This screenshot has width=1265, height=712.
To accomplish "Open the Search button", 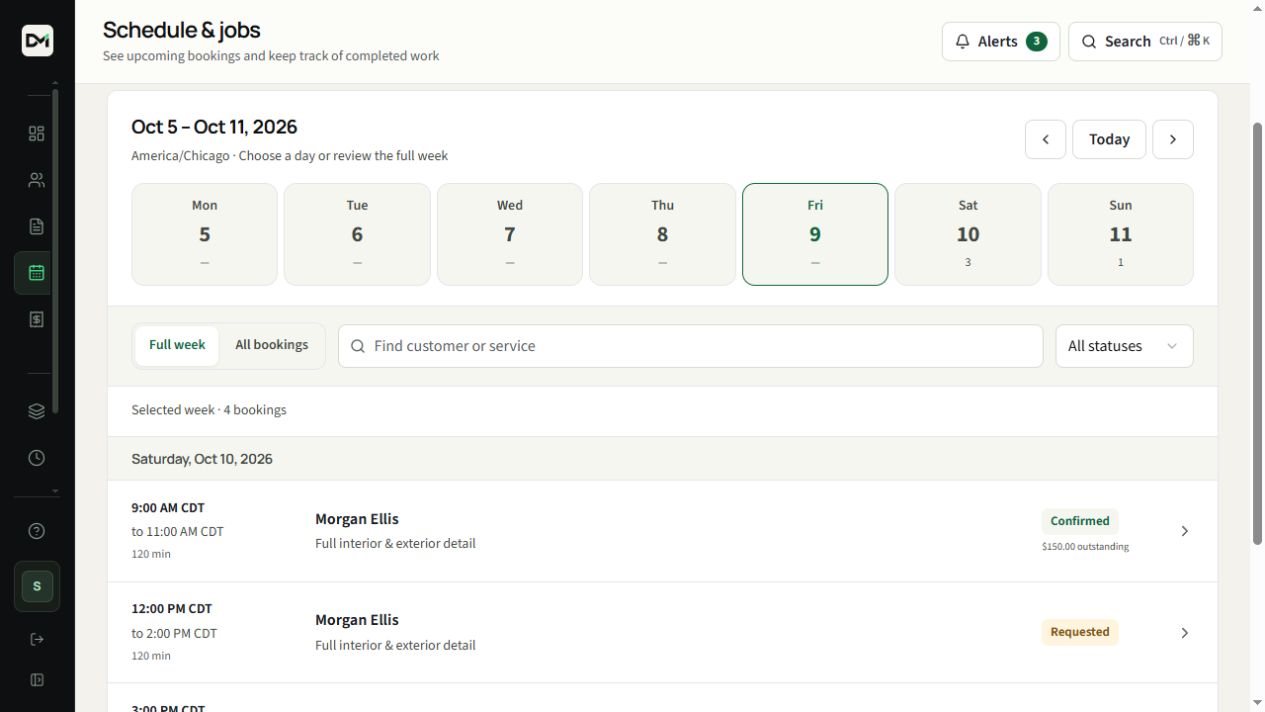I will (1145, 41).
